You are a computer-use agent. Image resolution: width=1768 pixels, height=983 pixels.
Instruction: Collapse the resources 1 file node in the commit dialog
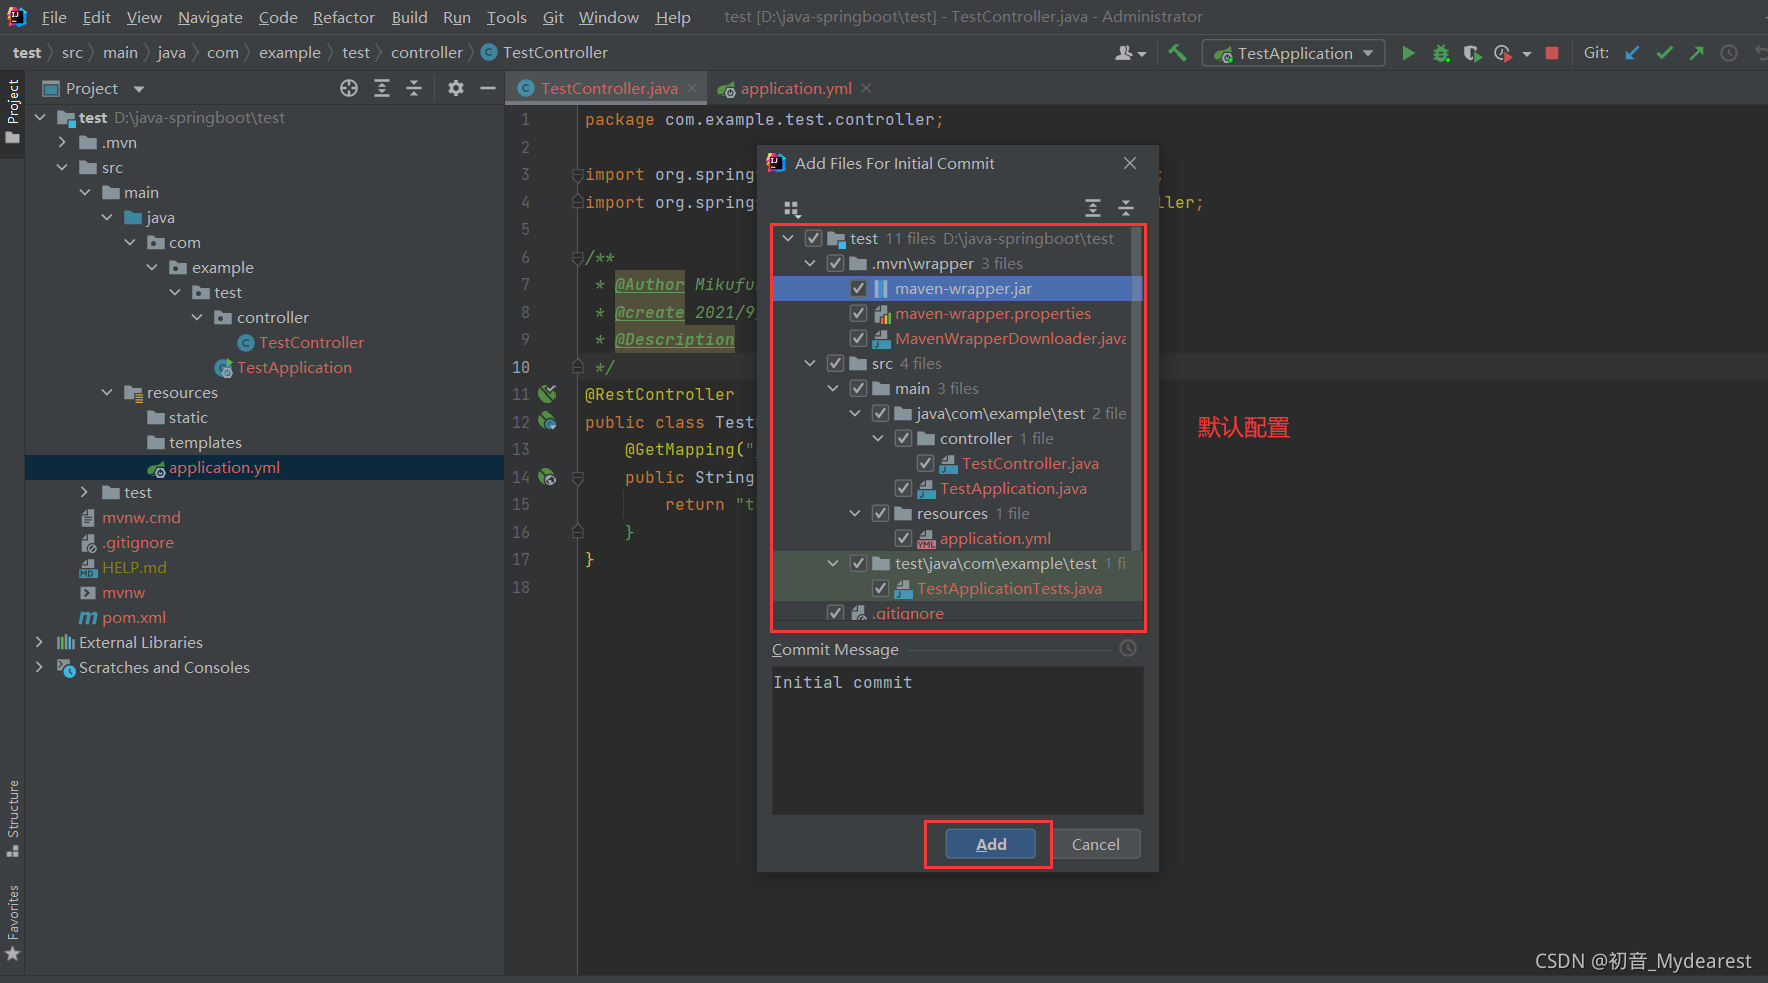(855, 513)
